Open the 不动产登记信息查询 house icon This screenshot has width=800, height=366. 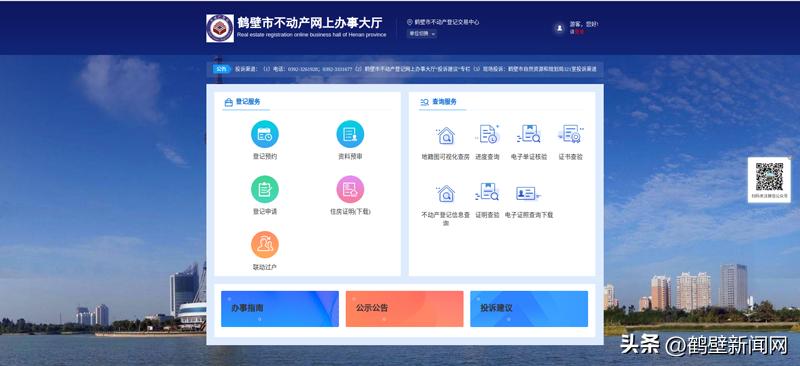click(445, 193)
